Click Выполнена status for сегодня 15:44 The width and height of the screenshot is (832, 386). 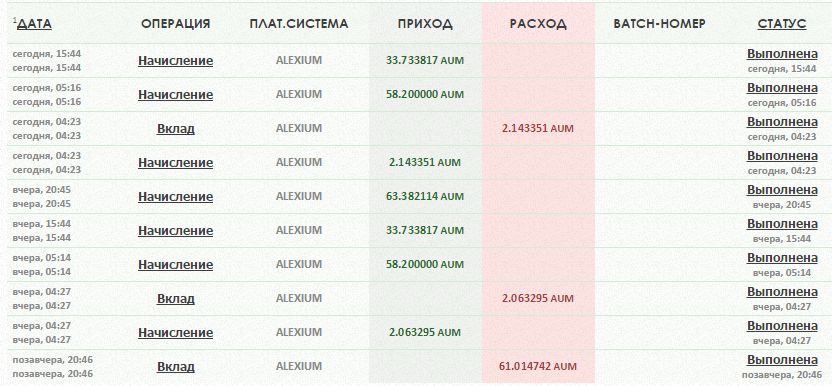click(782, 54)
